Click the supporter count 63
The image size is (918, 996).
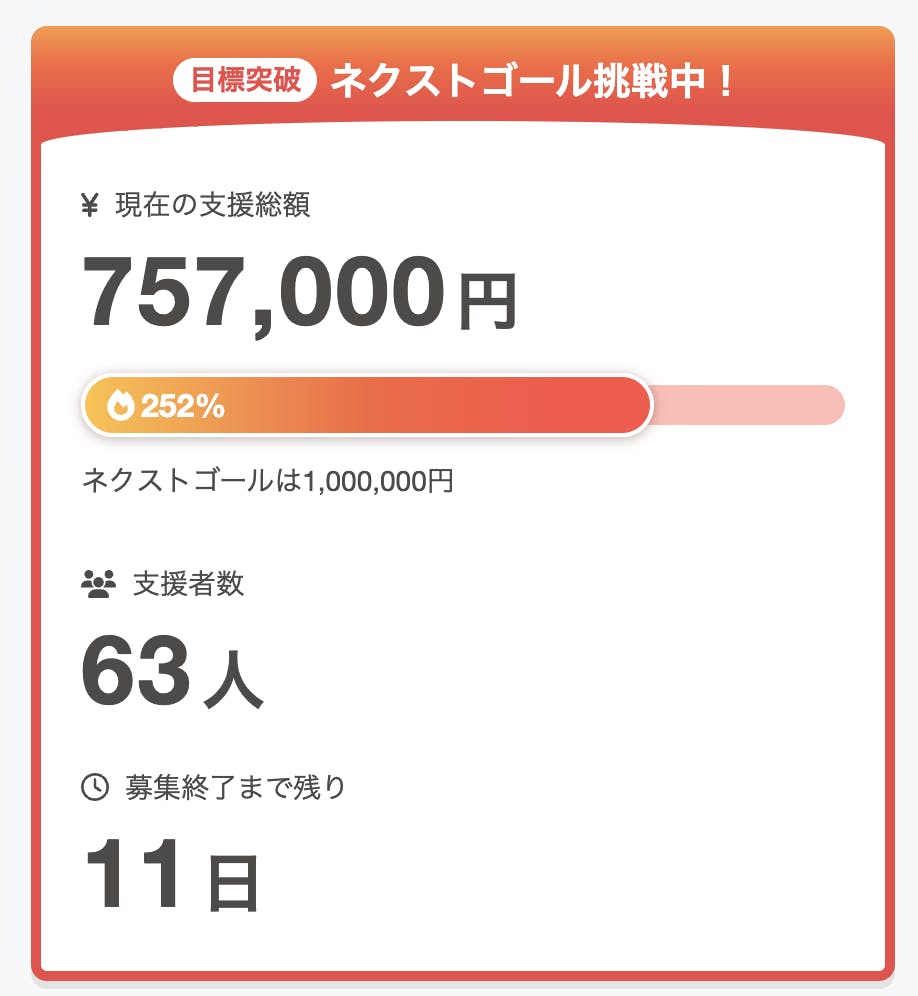pos(135,671)
